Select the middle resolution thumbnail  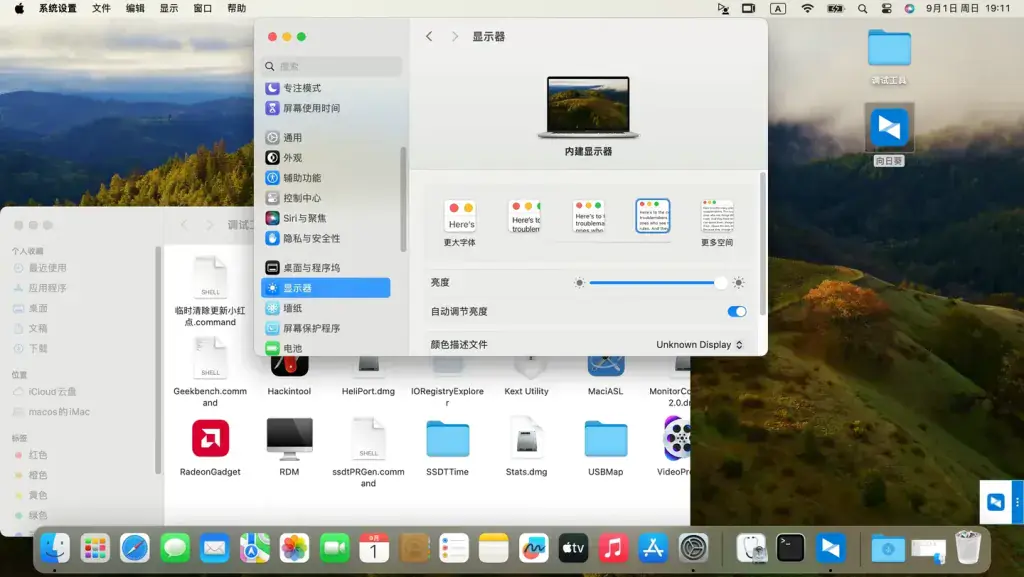[x=589, y=216]
